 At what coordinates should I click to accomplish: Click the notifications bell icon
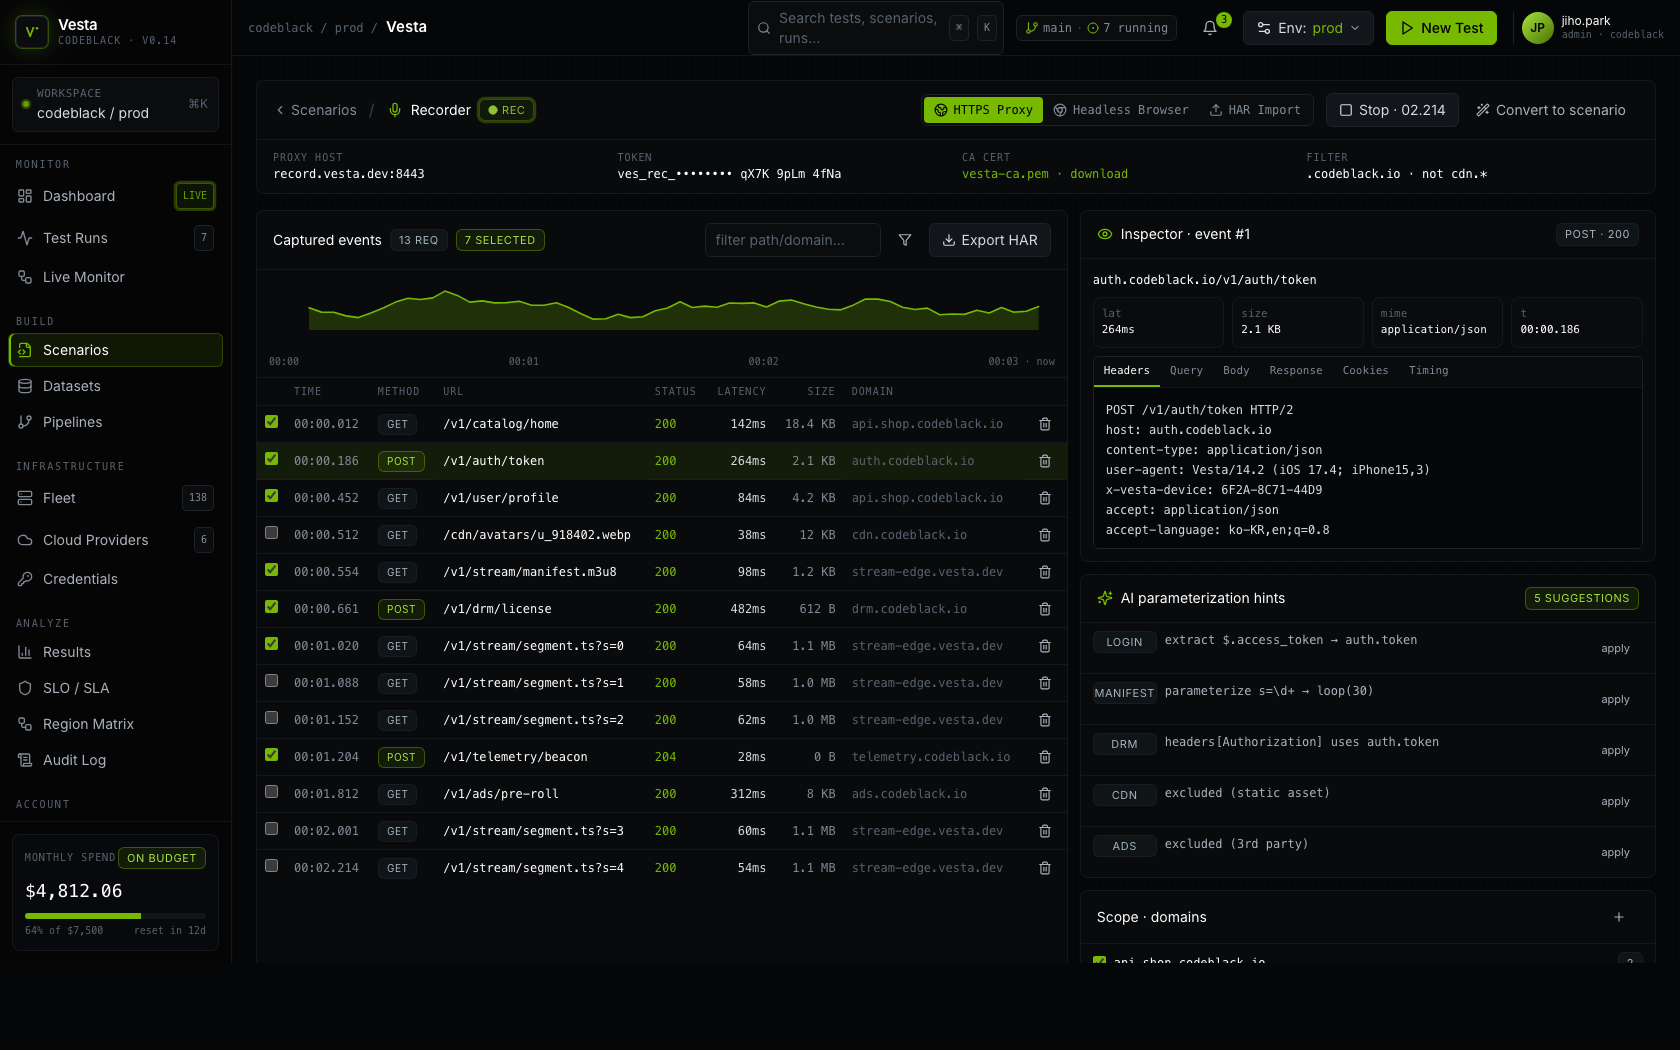1210,28
